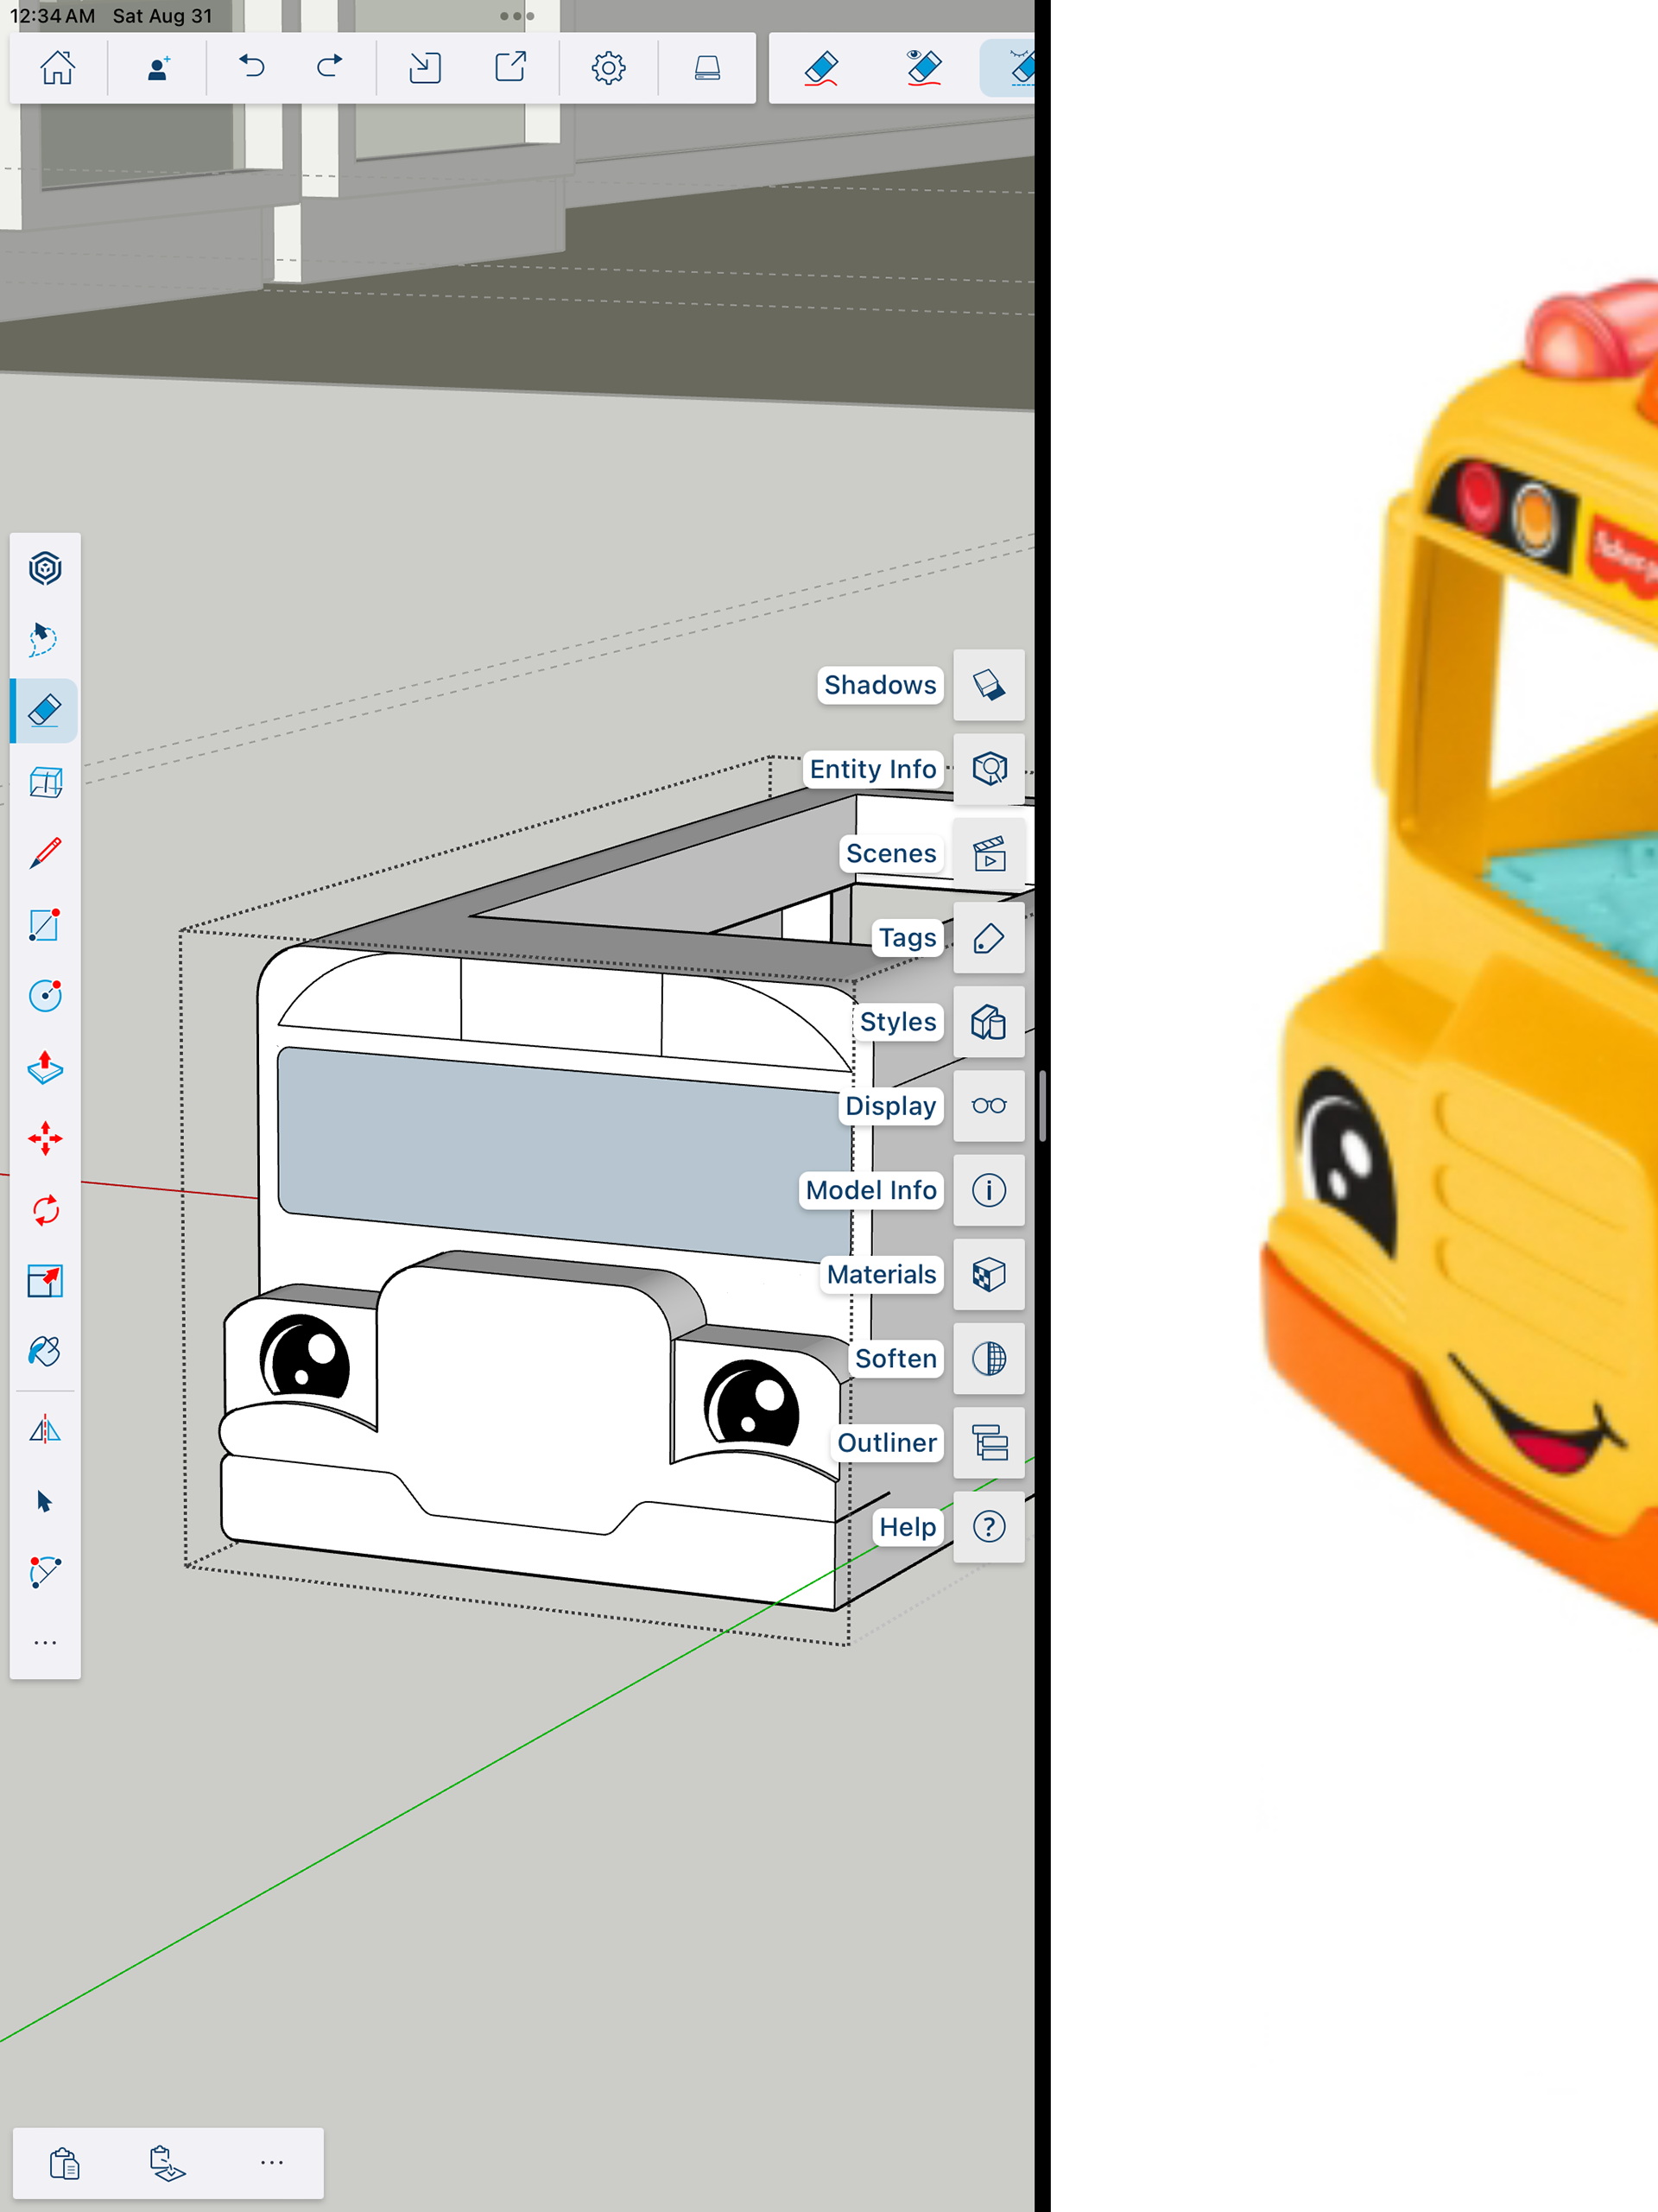The width and height of the screenshot is (1658, 2212).
Task: Select the Eraser tool in left toolbar
Action: coord(45,711)
